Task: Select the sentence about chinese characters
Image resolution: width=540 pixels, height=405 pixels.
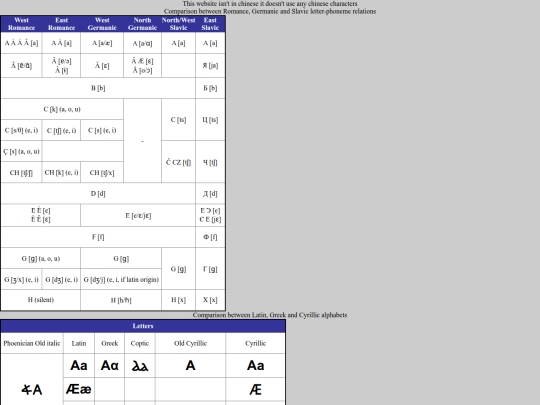Action: tap(270, 4)
